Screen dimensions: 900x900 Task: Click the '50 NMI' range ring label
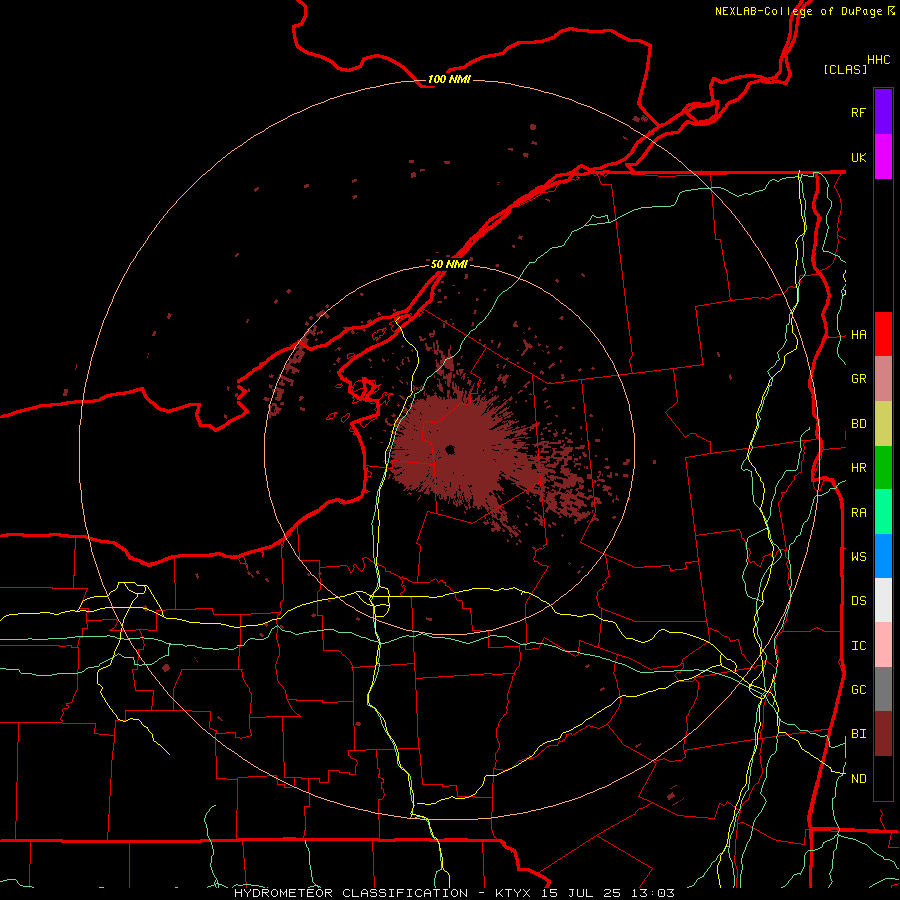click(449, 264)
